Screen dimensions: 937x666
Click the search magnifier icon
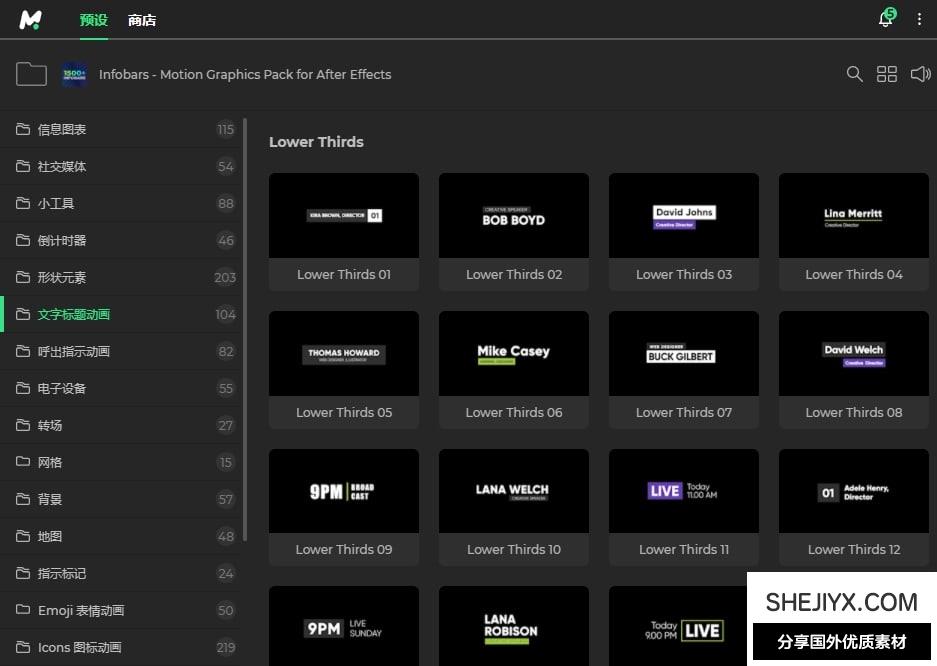854,74
